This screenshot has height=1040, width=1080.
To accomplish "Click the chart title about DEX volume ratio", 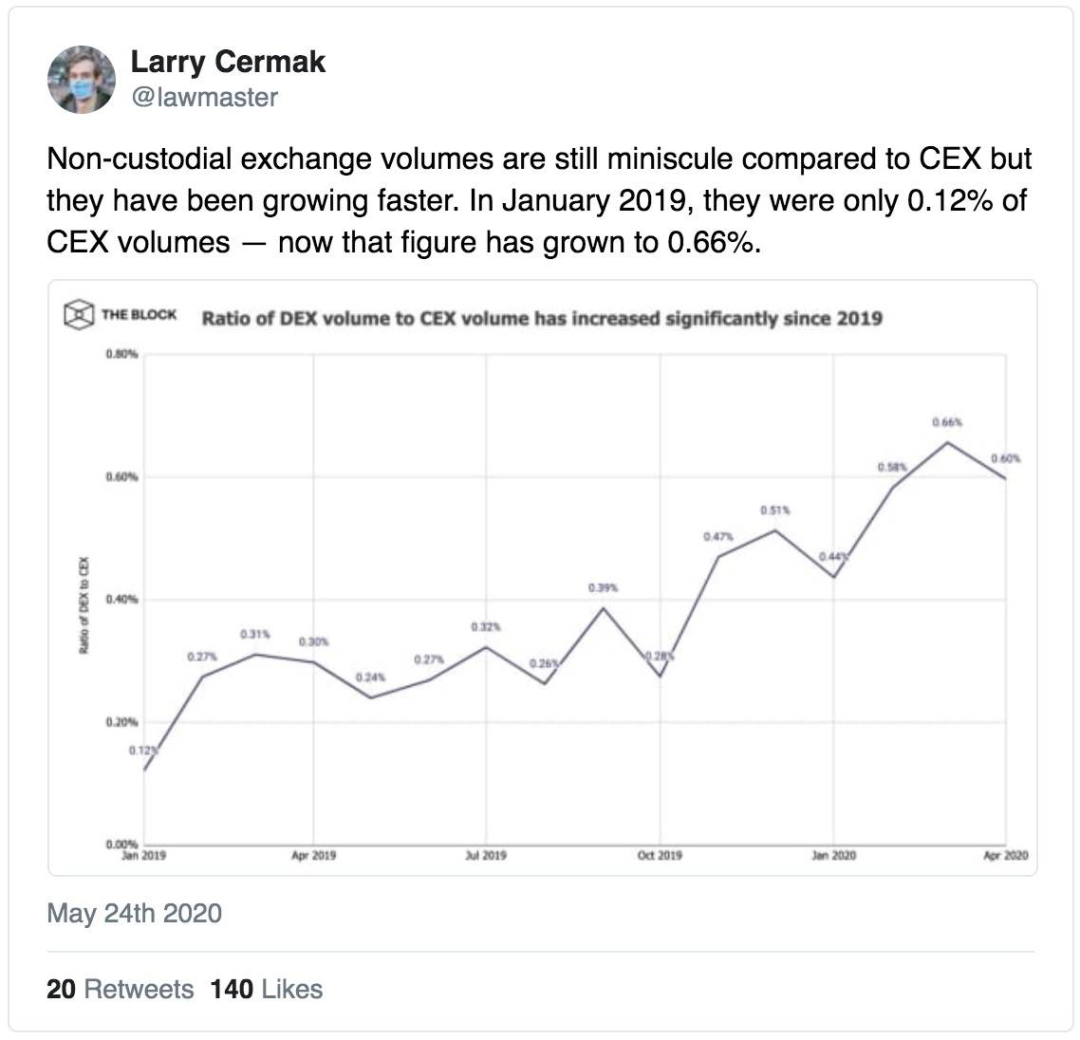I will pyautogui.click(x=542, y=319).
